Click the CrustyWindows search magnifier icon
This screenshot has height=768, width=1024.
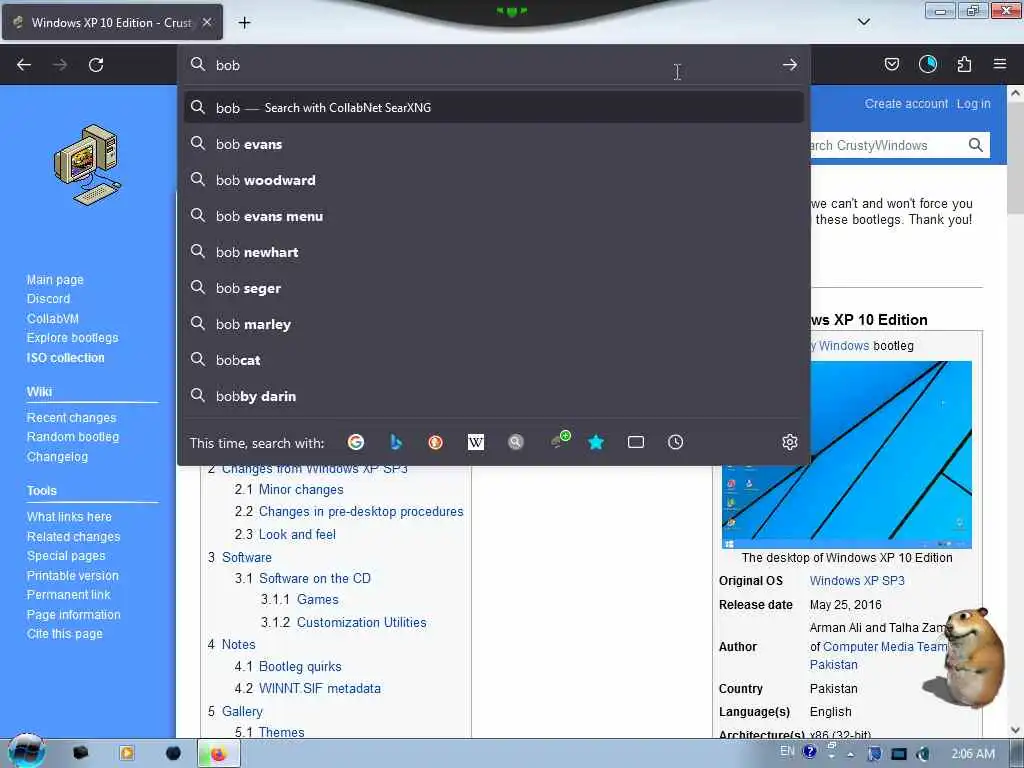pyautogui.click(x=976, y=145)
